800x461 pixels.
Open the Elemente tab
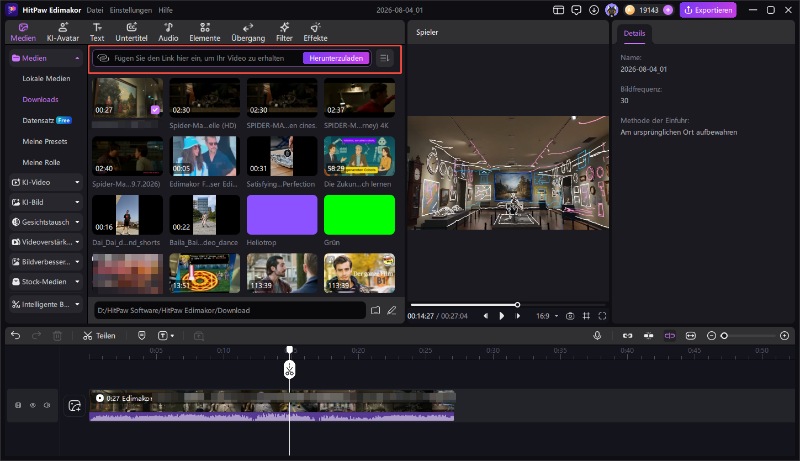[x=205, y=32]
